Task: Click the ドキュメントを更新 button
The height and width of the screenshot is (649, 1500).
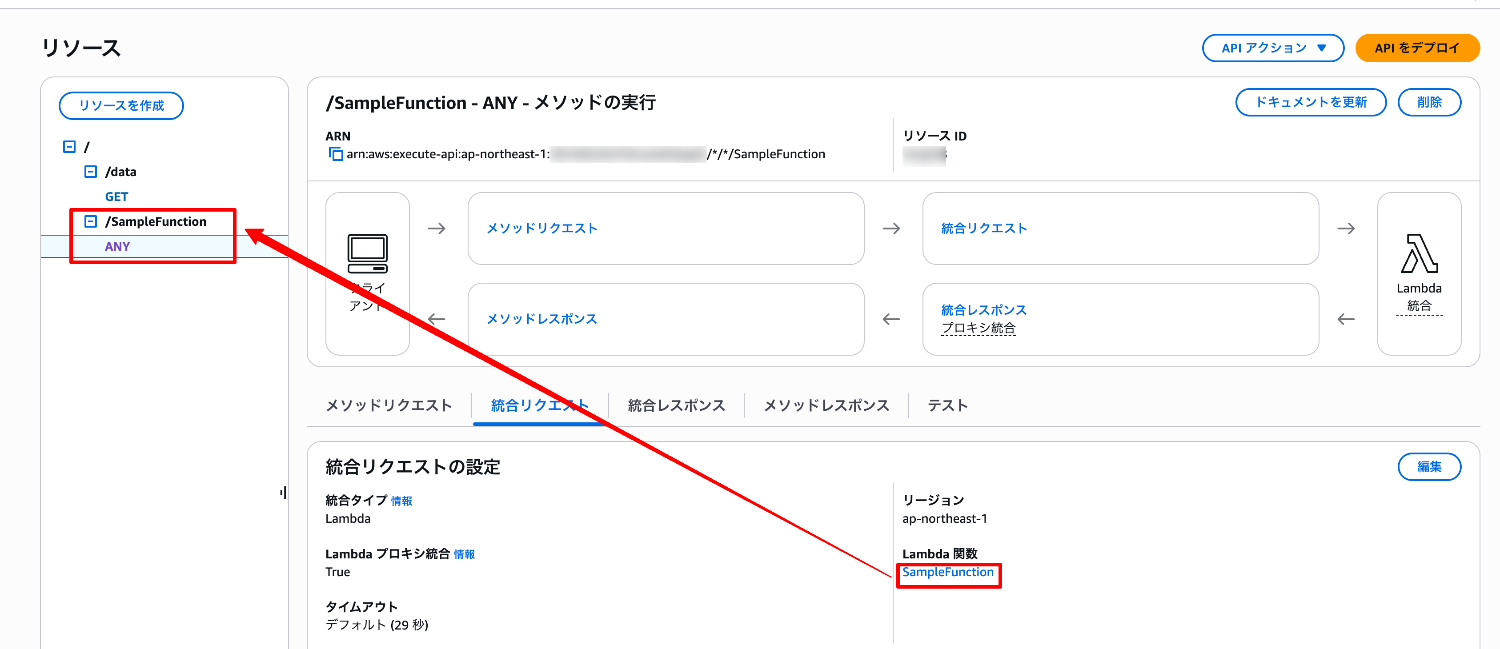Action: coord(1311,102)
